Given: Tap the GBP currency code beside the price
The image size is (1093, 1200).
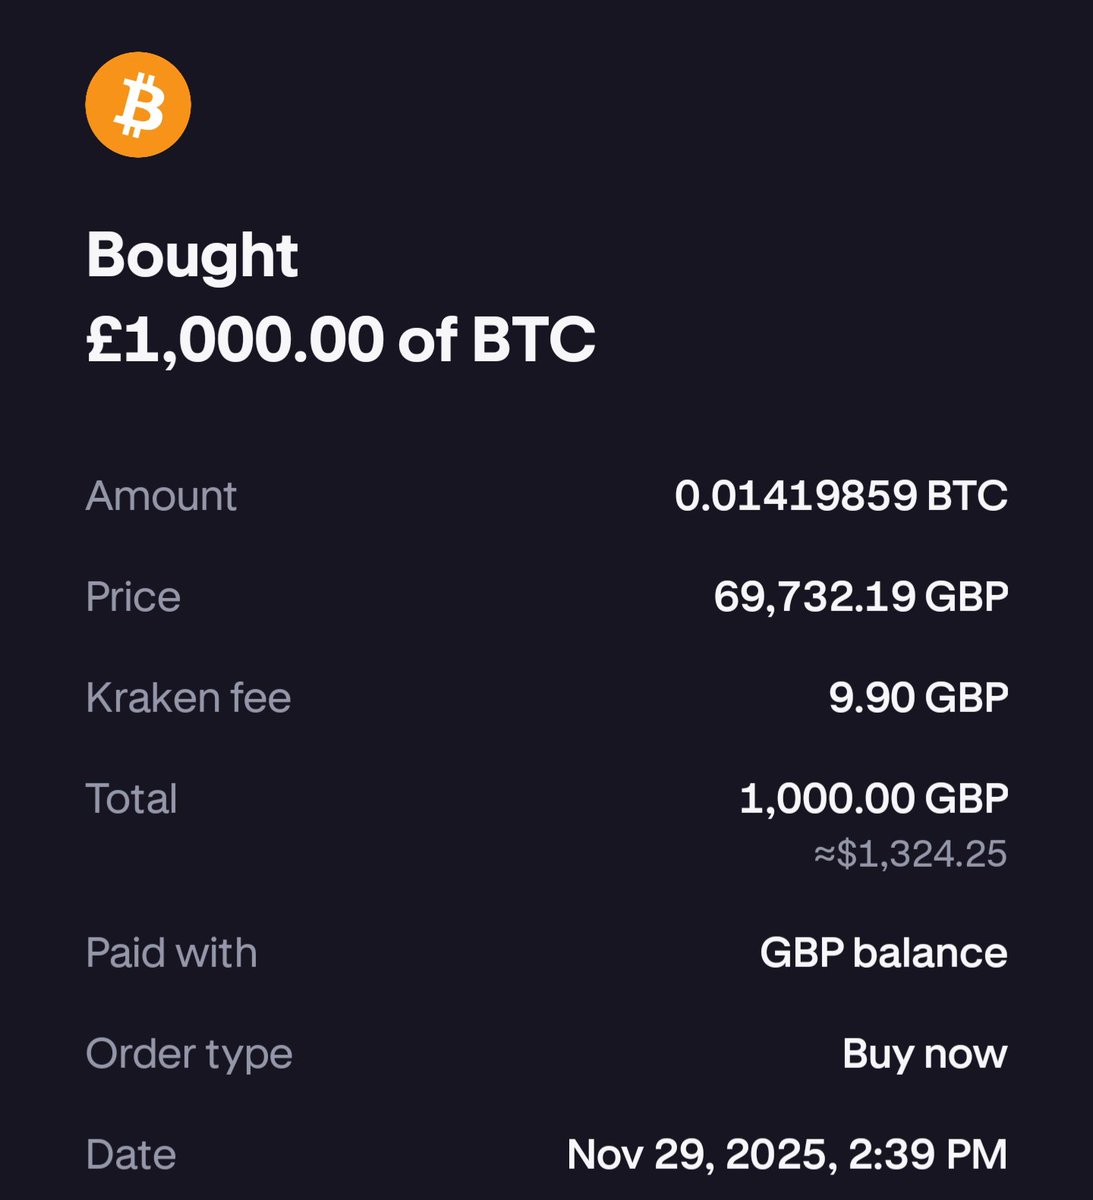Looking at the screenshot, I should 966,597.
